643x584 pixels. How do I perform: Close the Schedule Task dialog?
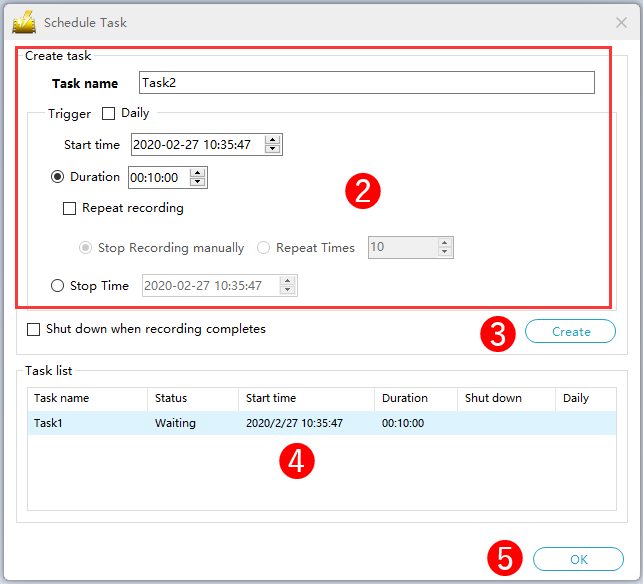point(621,23)
